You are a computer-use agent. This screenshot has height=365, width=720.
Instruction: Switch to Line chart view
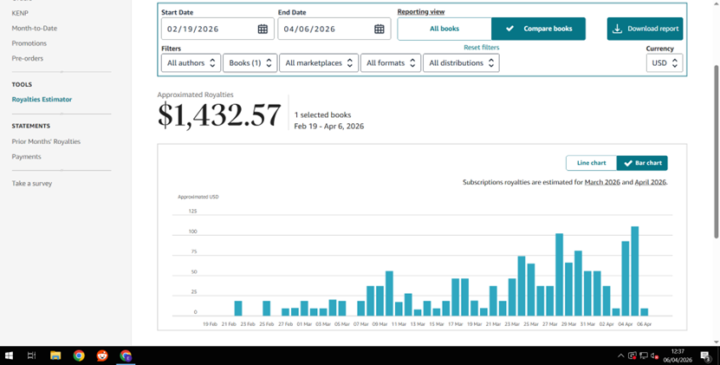[591, 163]
